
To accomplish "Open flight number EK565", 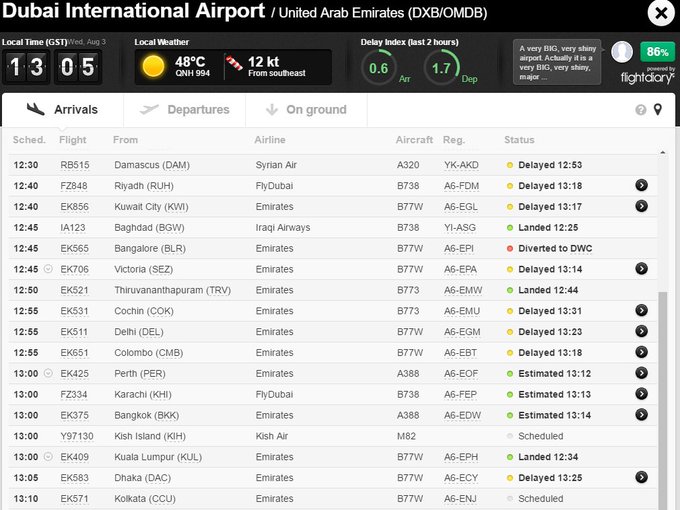I will [74, 248].
